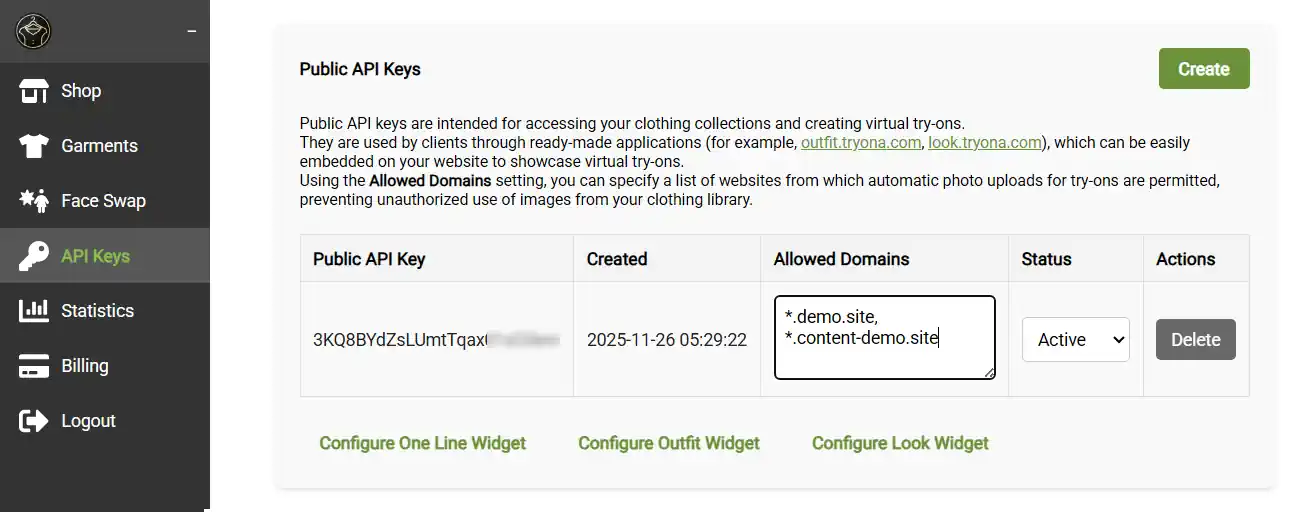
Task: Click the Billing credit card icon
Action: point(34,366)
